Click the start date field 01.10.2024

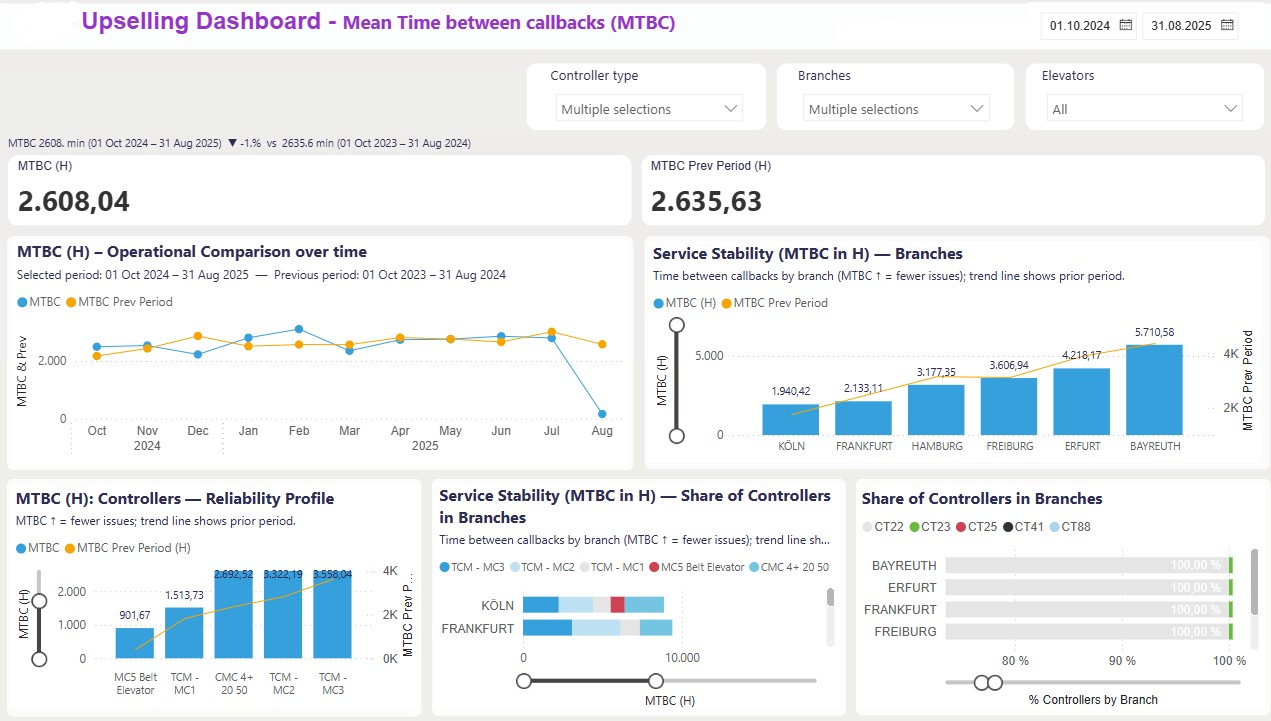1080,26
